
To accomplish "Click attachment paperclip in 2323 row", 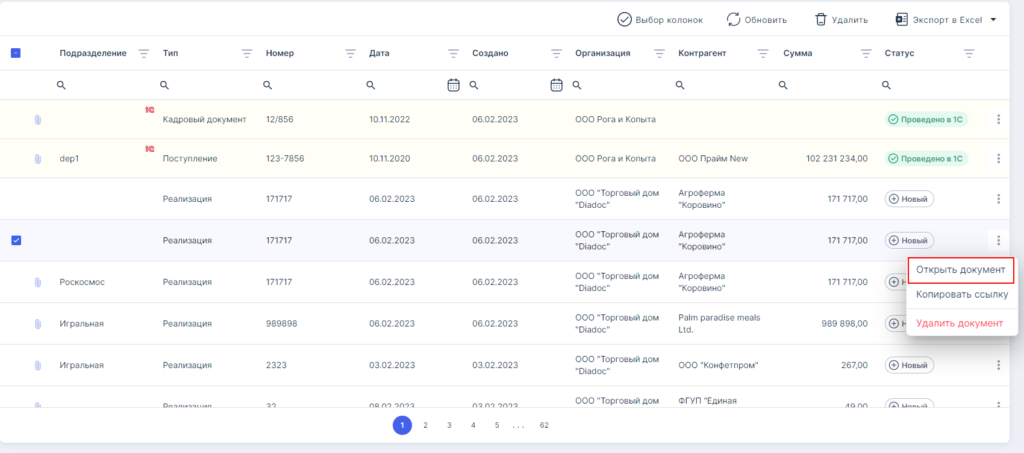I will tap(37, 366).
